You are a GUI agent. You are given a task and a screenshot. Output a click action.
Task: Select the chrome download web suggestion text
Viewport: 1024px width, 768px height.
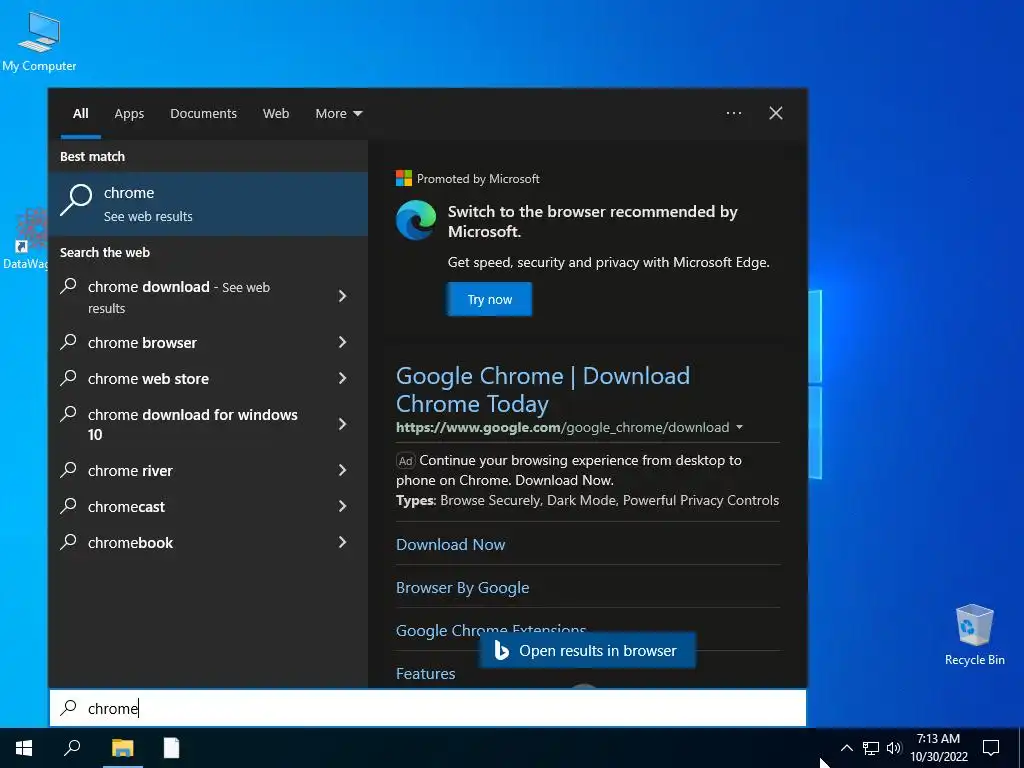point(179,297)
